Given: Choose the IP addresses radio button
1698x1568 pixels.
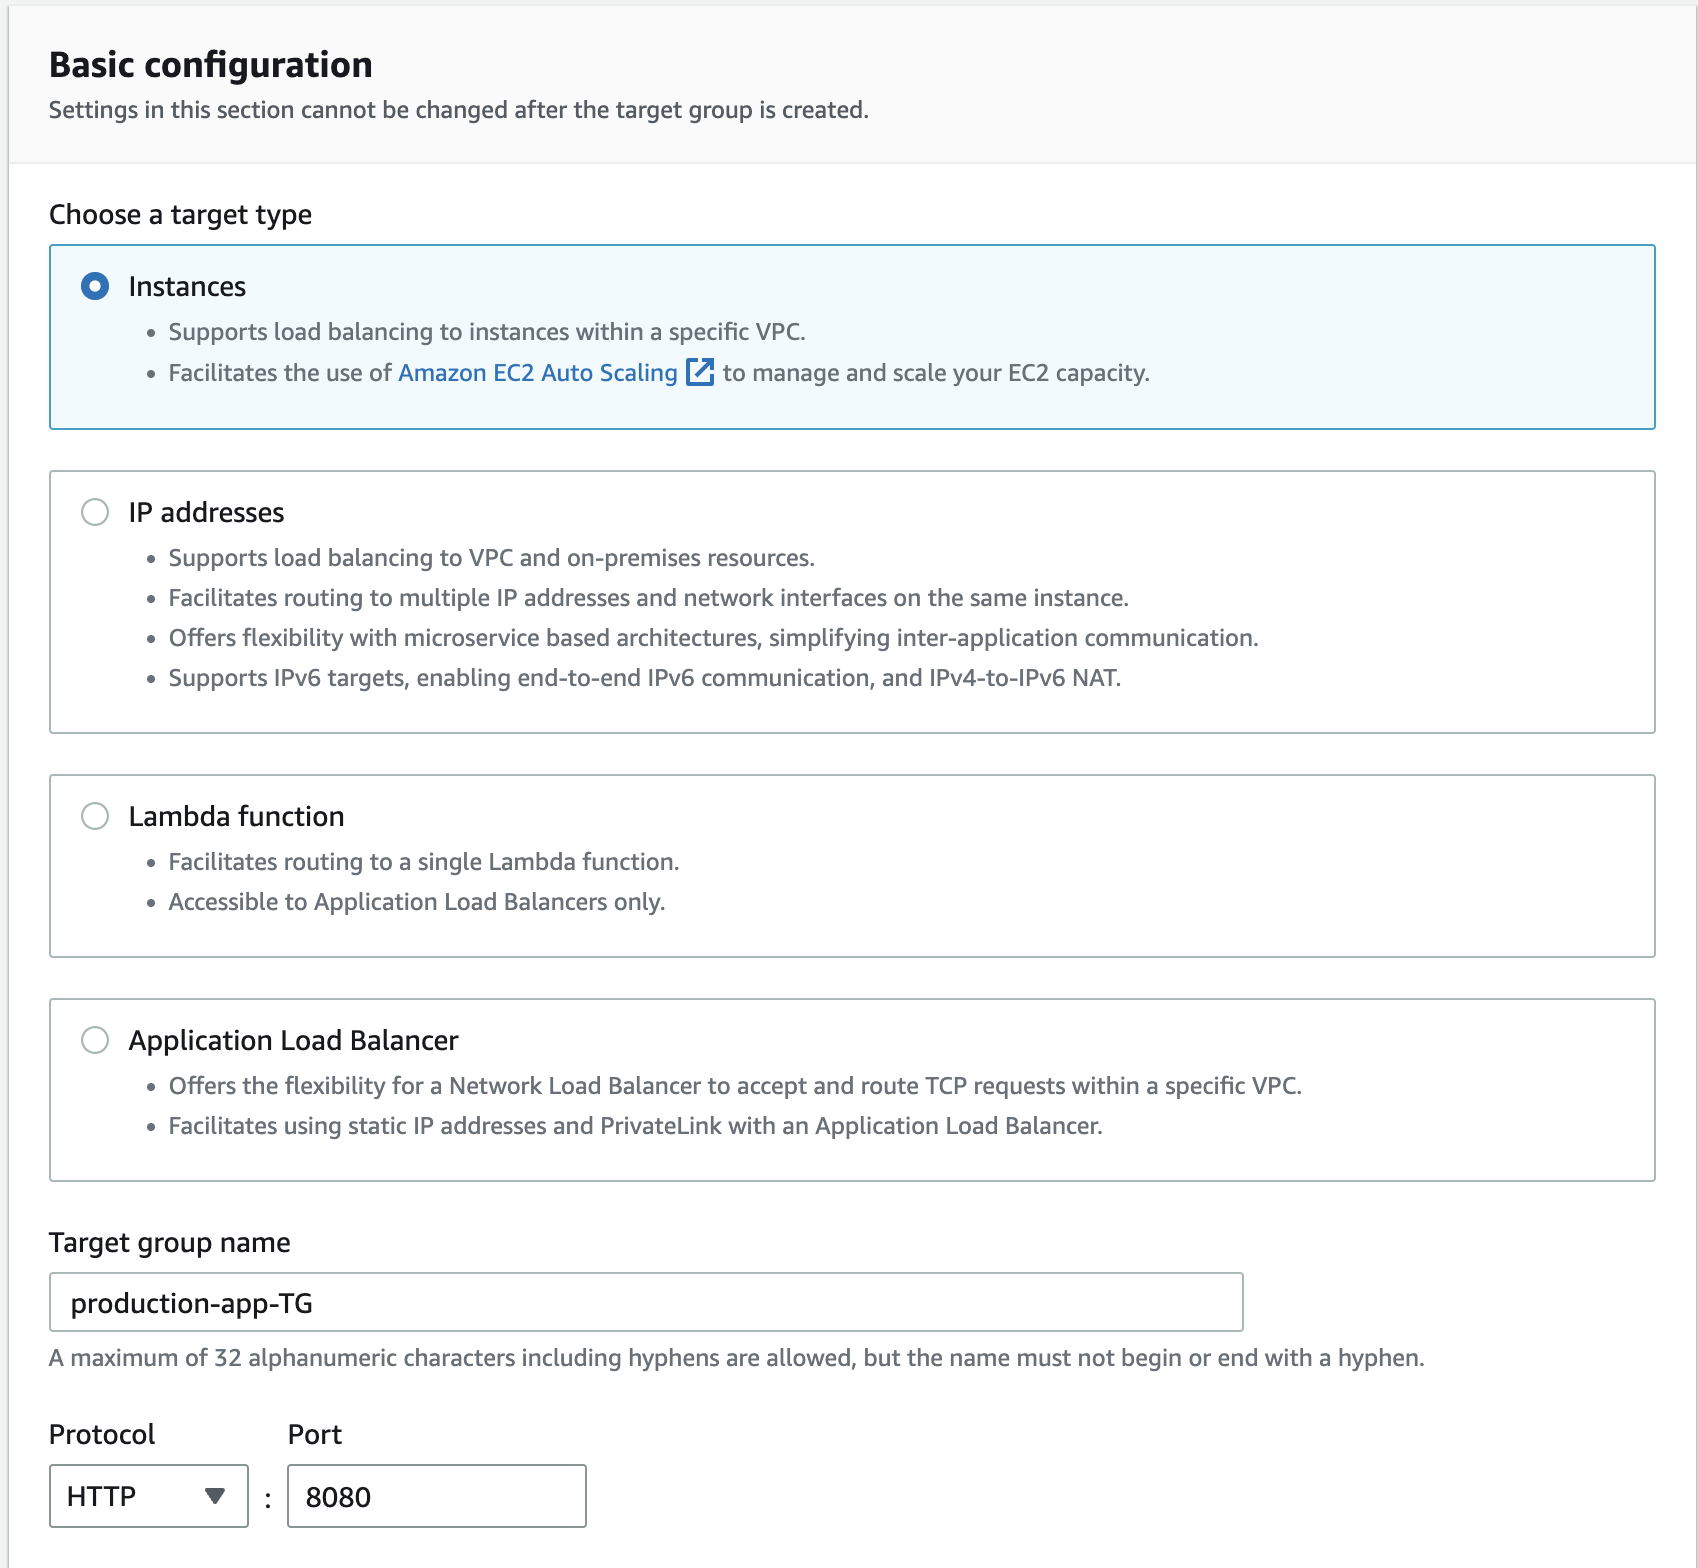Looking at the screenshot, I should pos(95,513).
